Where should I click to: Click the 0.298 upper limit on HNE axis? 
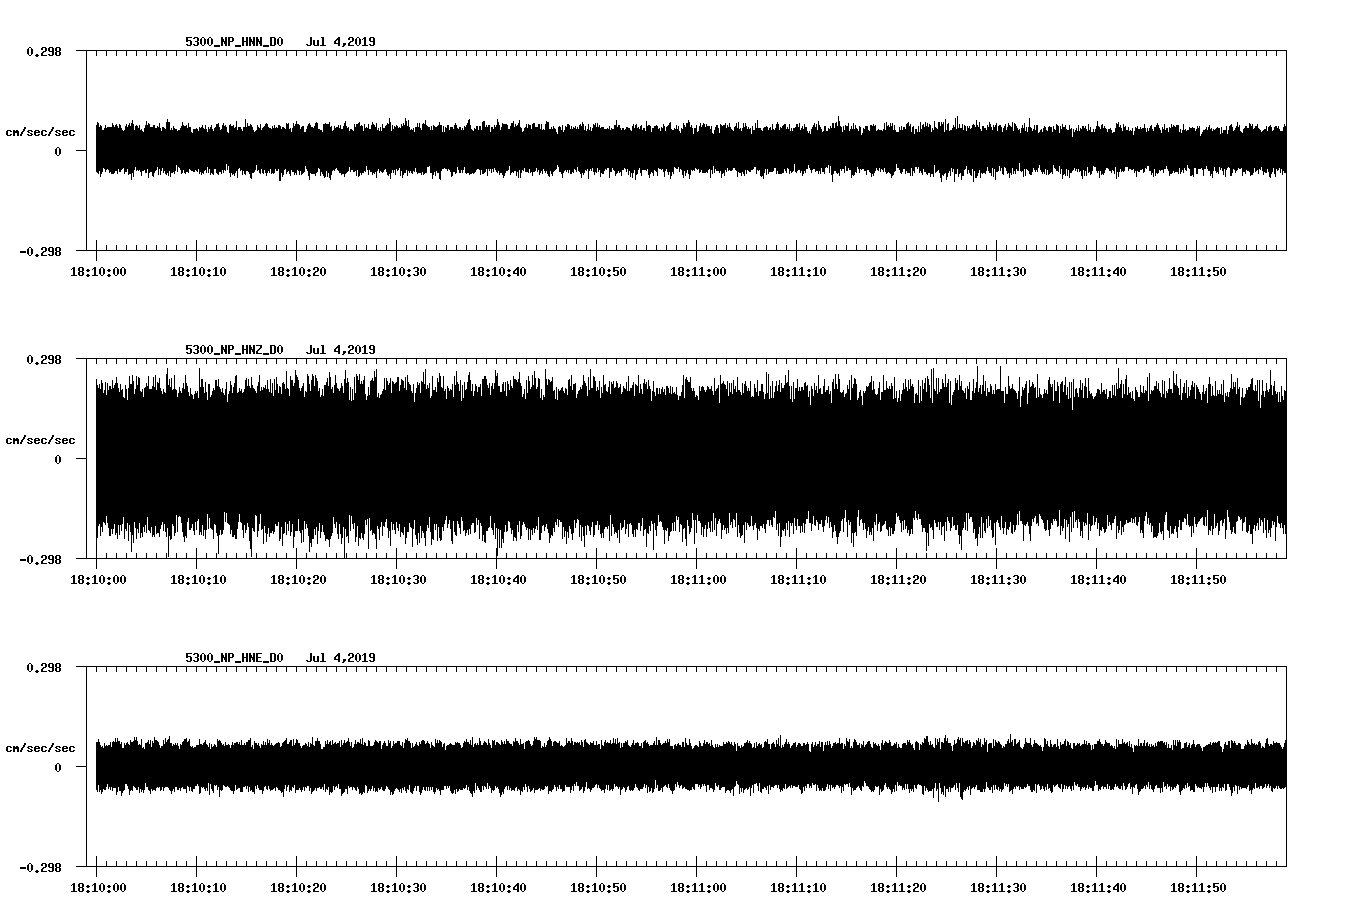[x=44, y=667]
